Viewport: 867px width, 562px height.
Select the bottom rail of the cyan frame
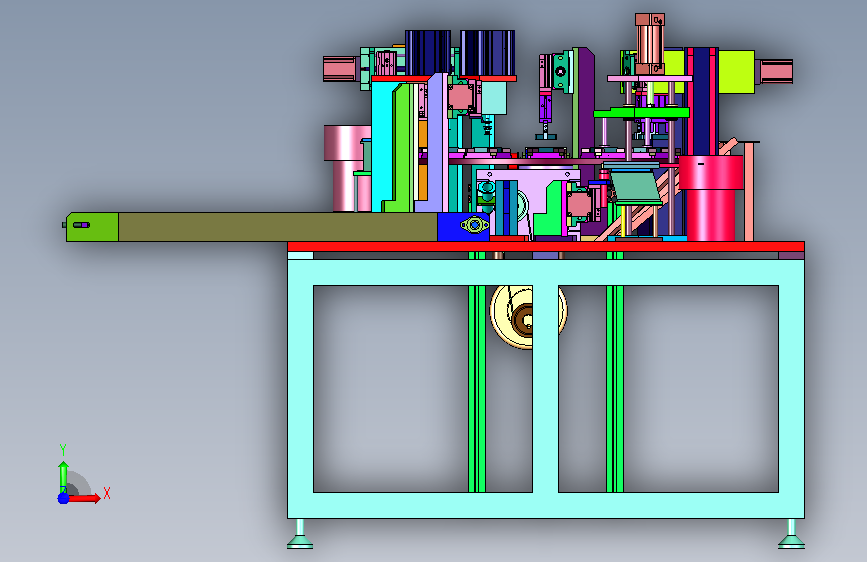coord(546,505)
